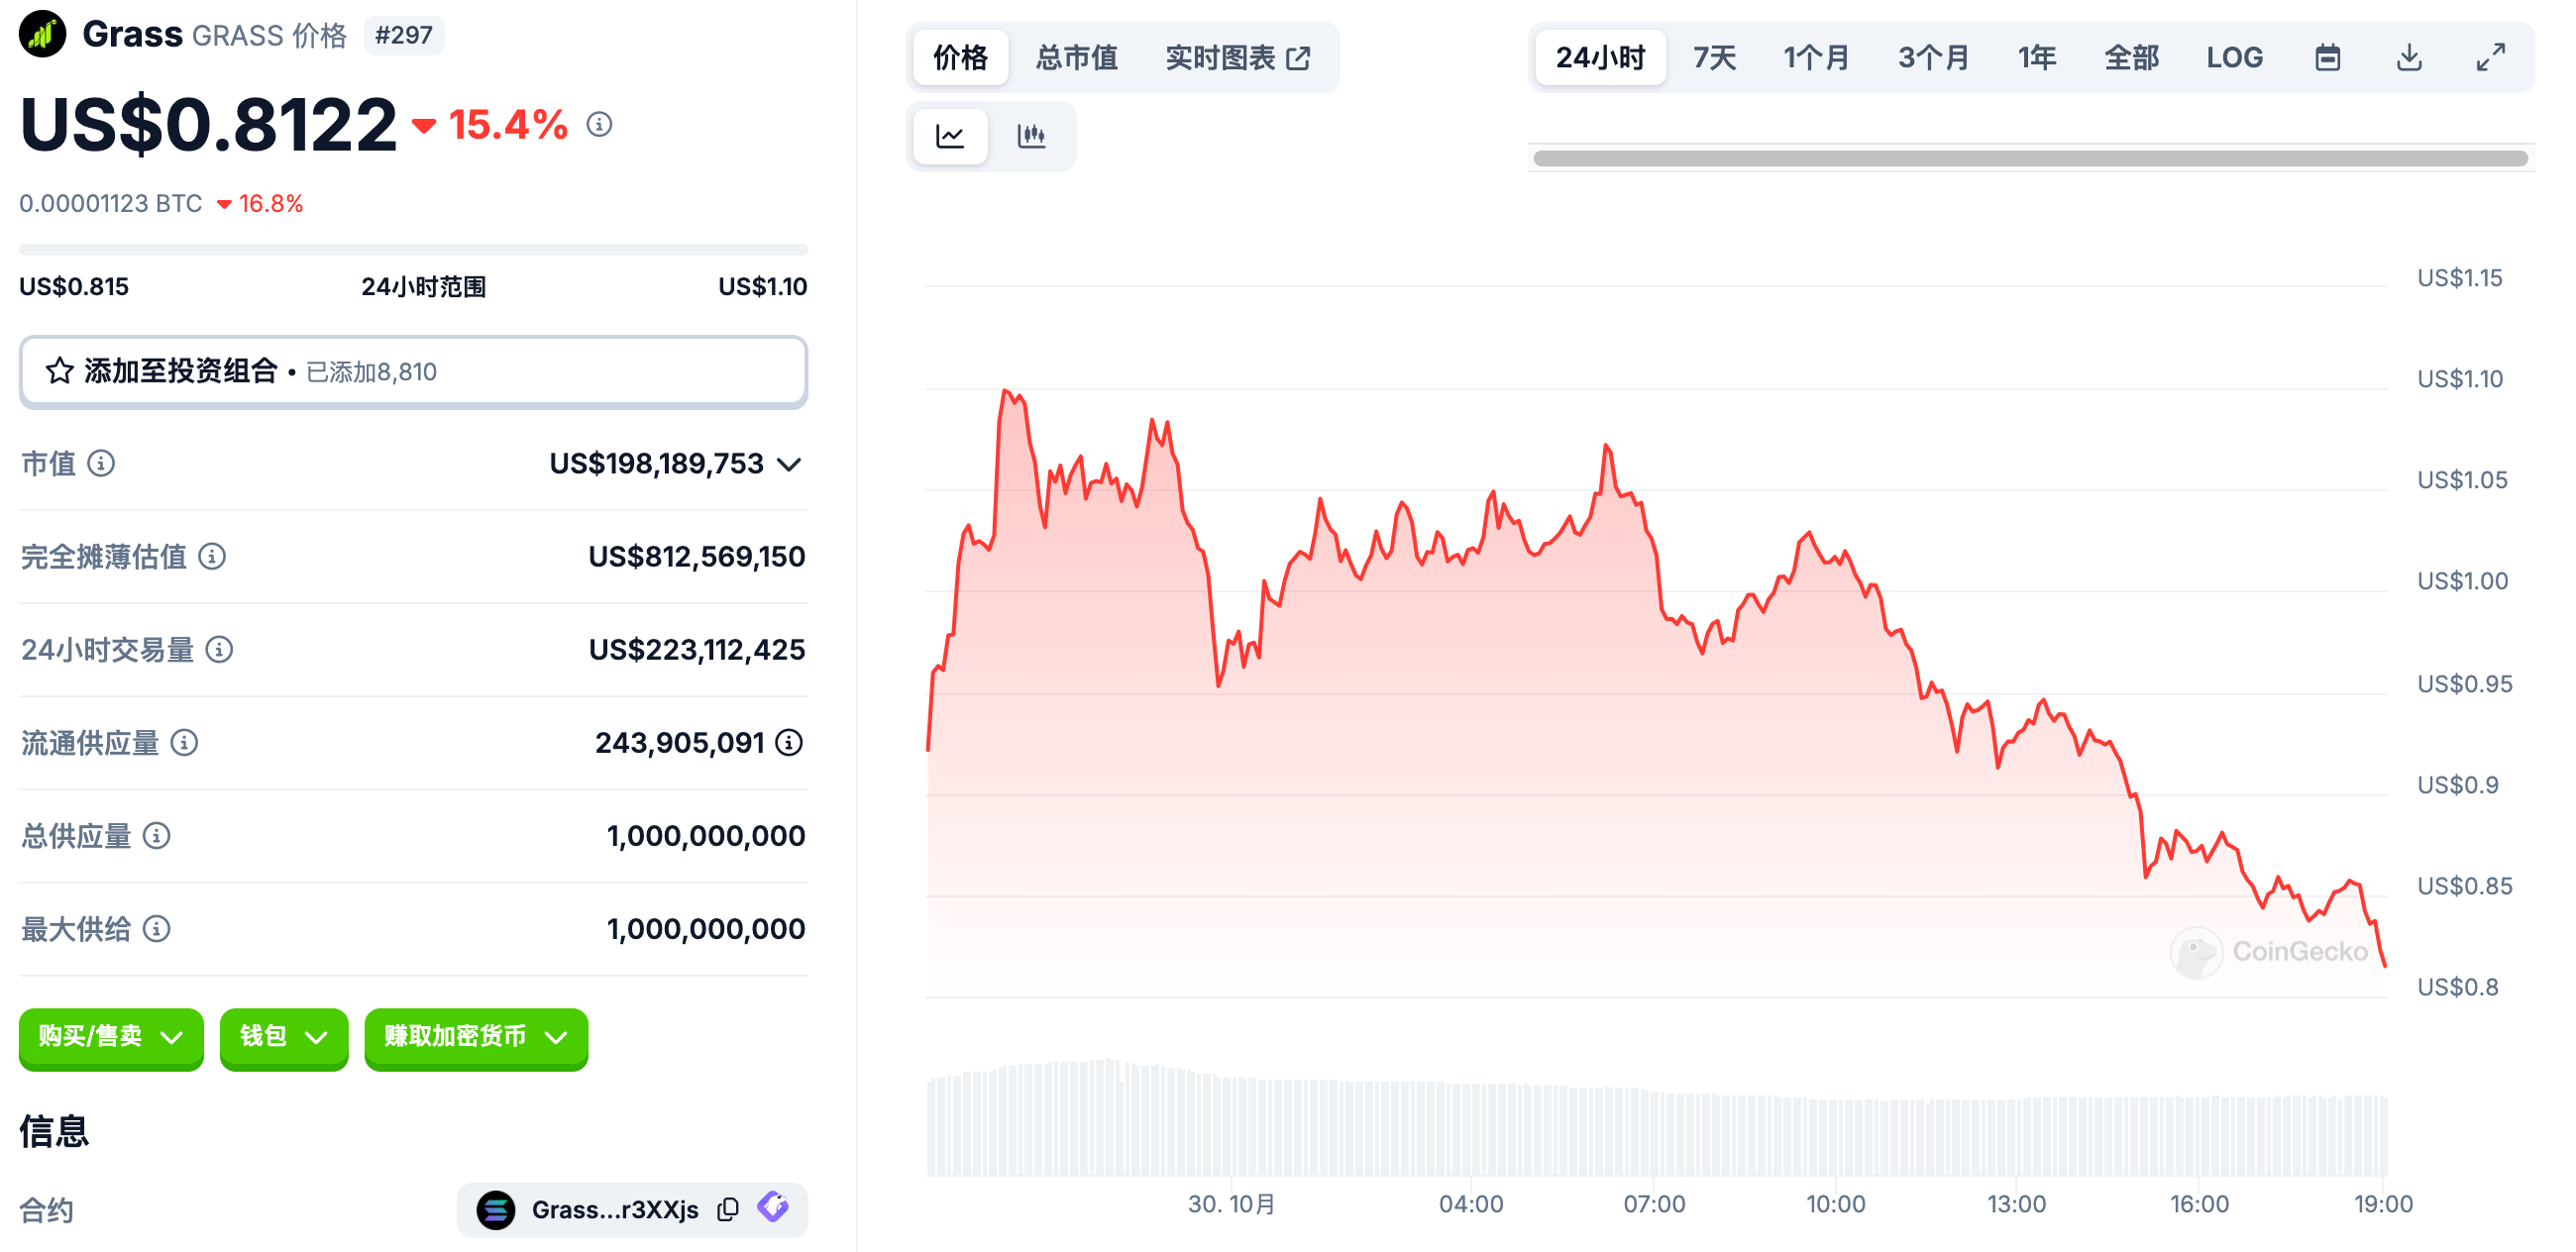Download the chart data
2576x1252 pixels.
pyautogui.click(x=2409, y=57)
